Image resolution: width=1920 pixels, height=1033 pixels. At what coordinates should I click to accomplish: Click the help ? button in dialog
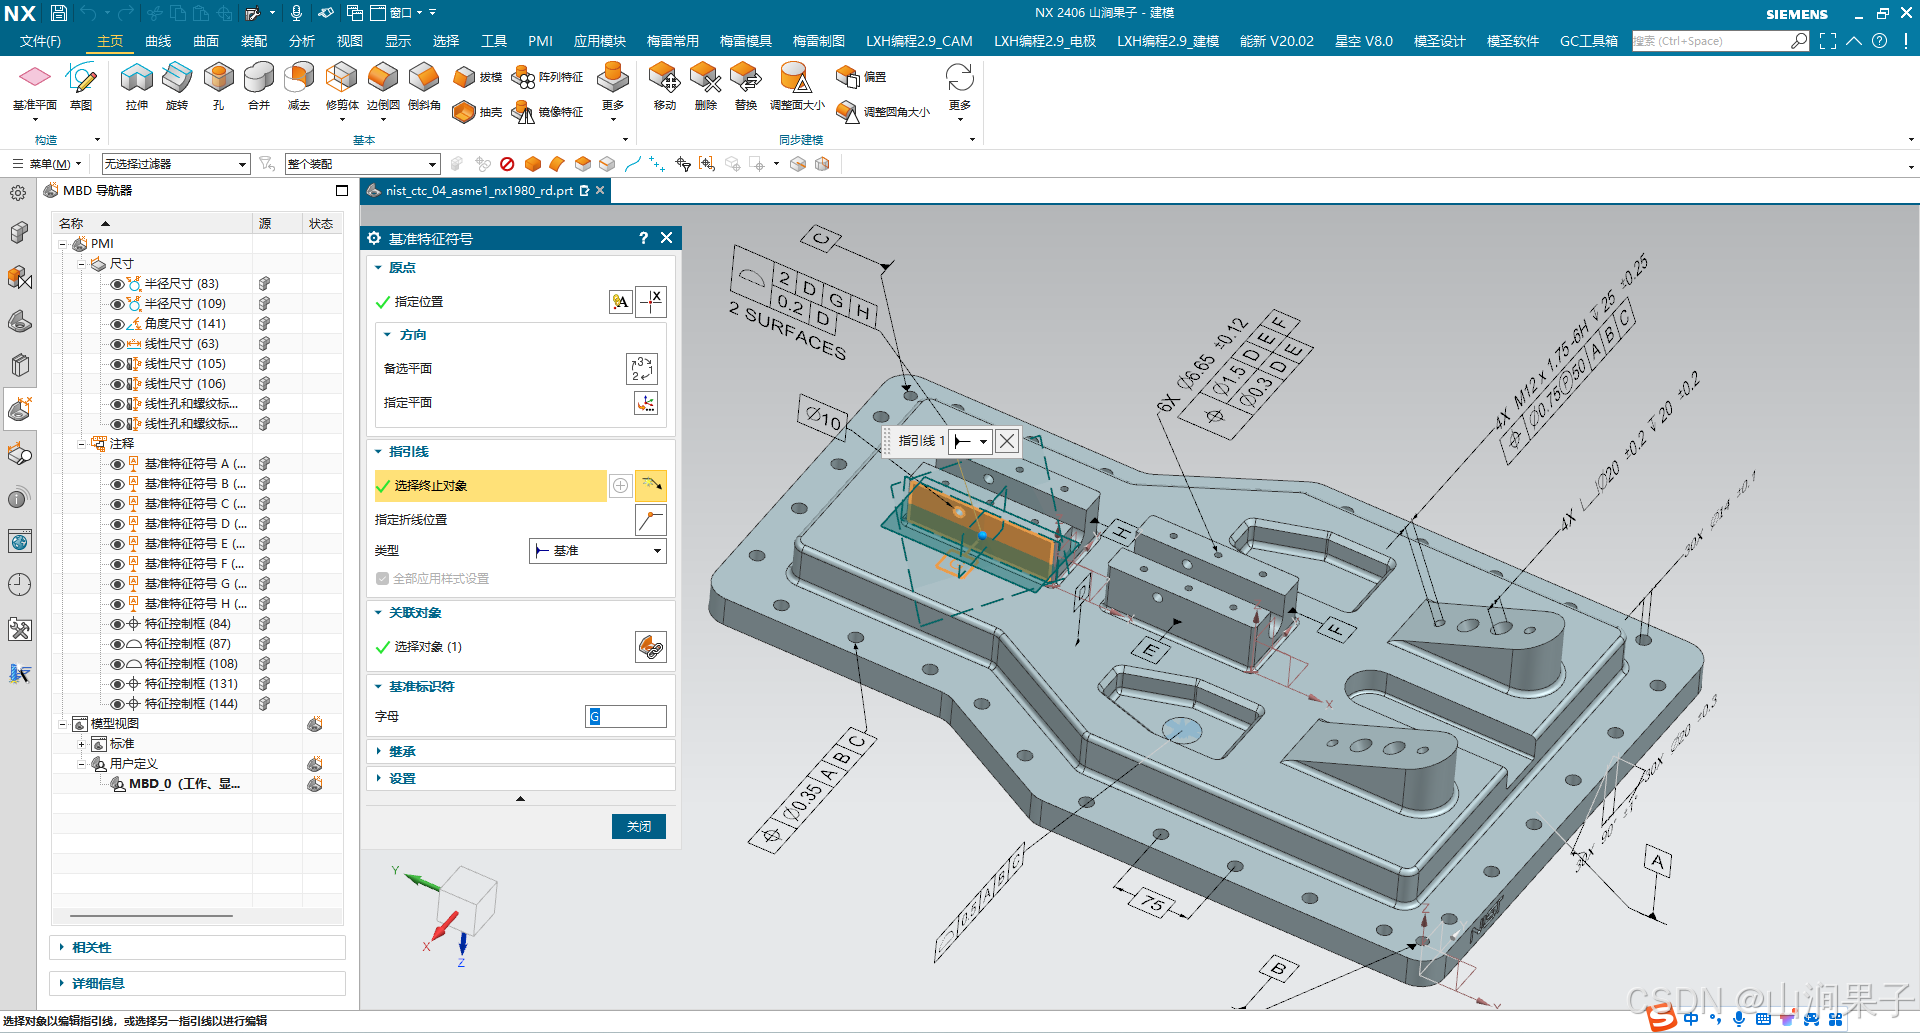click(643, 238)
